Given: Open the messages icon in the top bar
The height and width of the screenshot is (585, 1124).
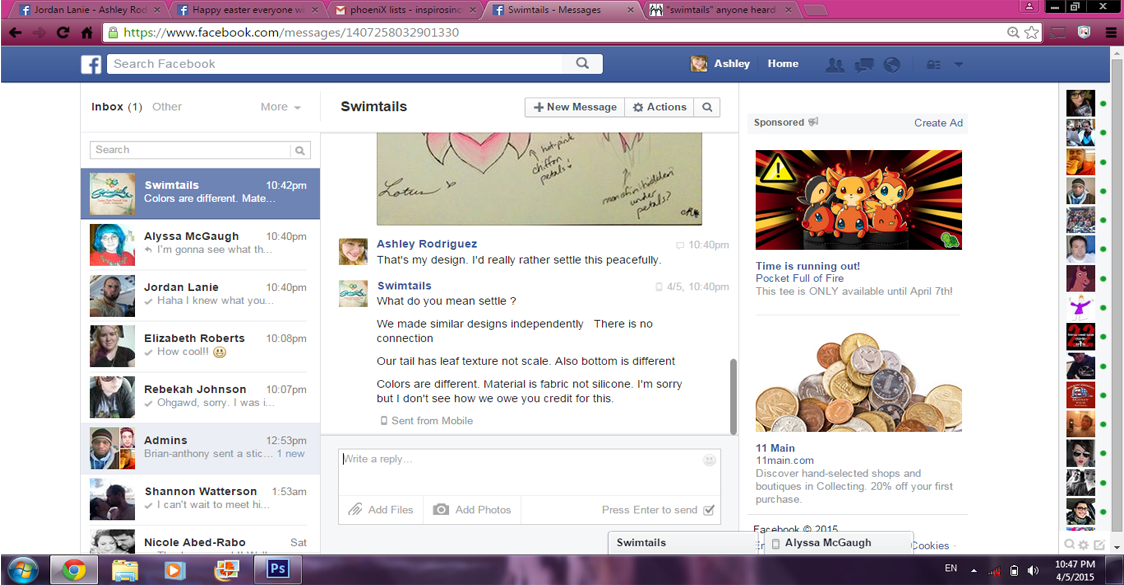Looking at the screenshot, I should (864, 64).
